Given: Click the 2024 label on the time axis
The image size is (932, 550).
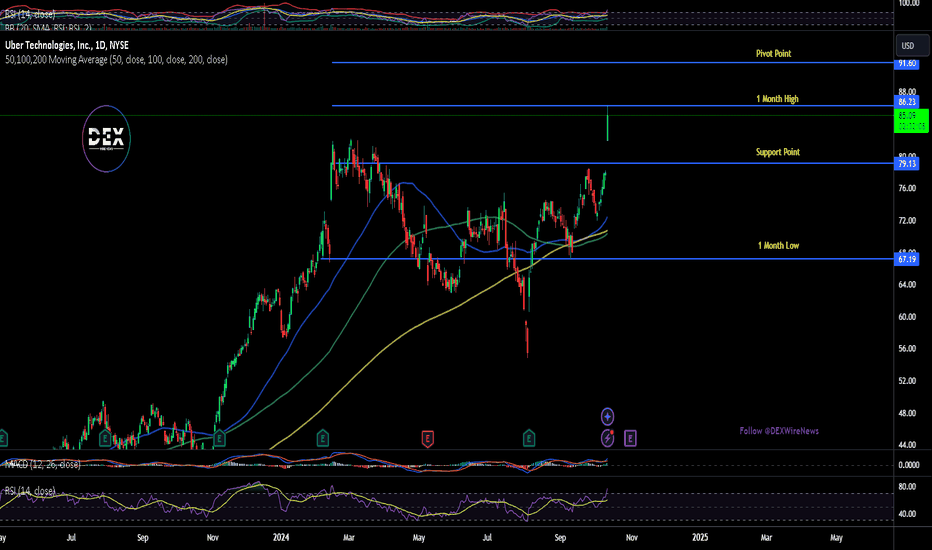Looking at the screenshot, I should point(281,538).
